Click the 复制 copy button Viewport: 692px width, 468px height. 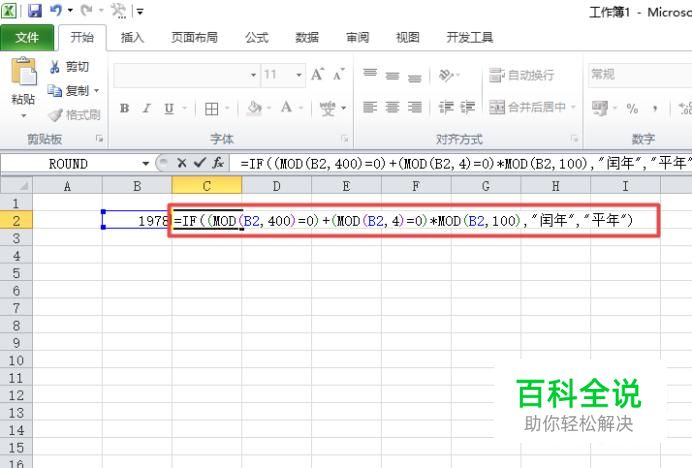pos(68,91)
